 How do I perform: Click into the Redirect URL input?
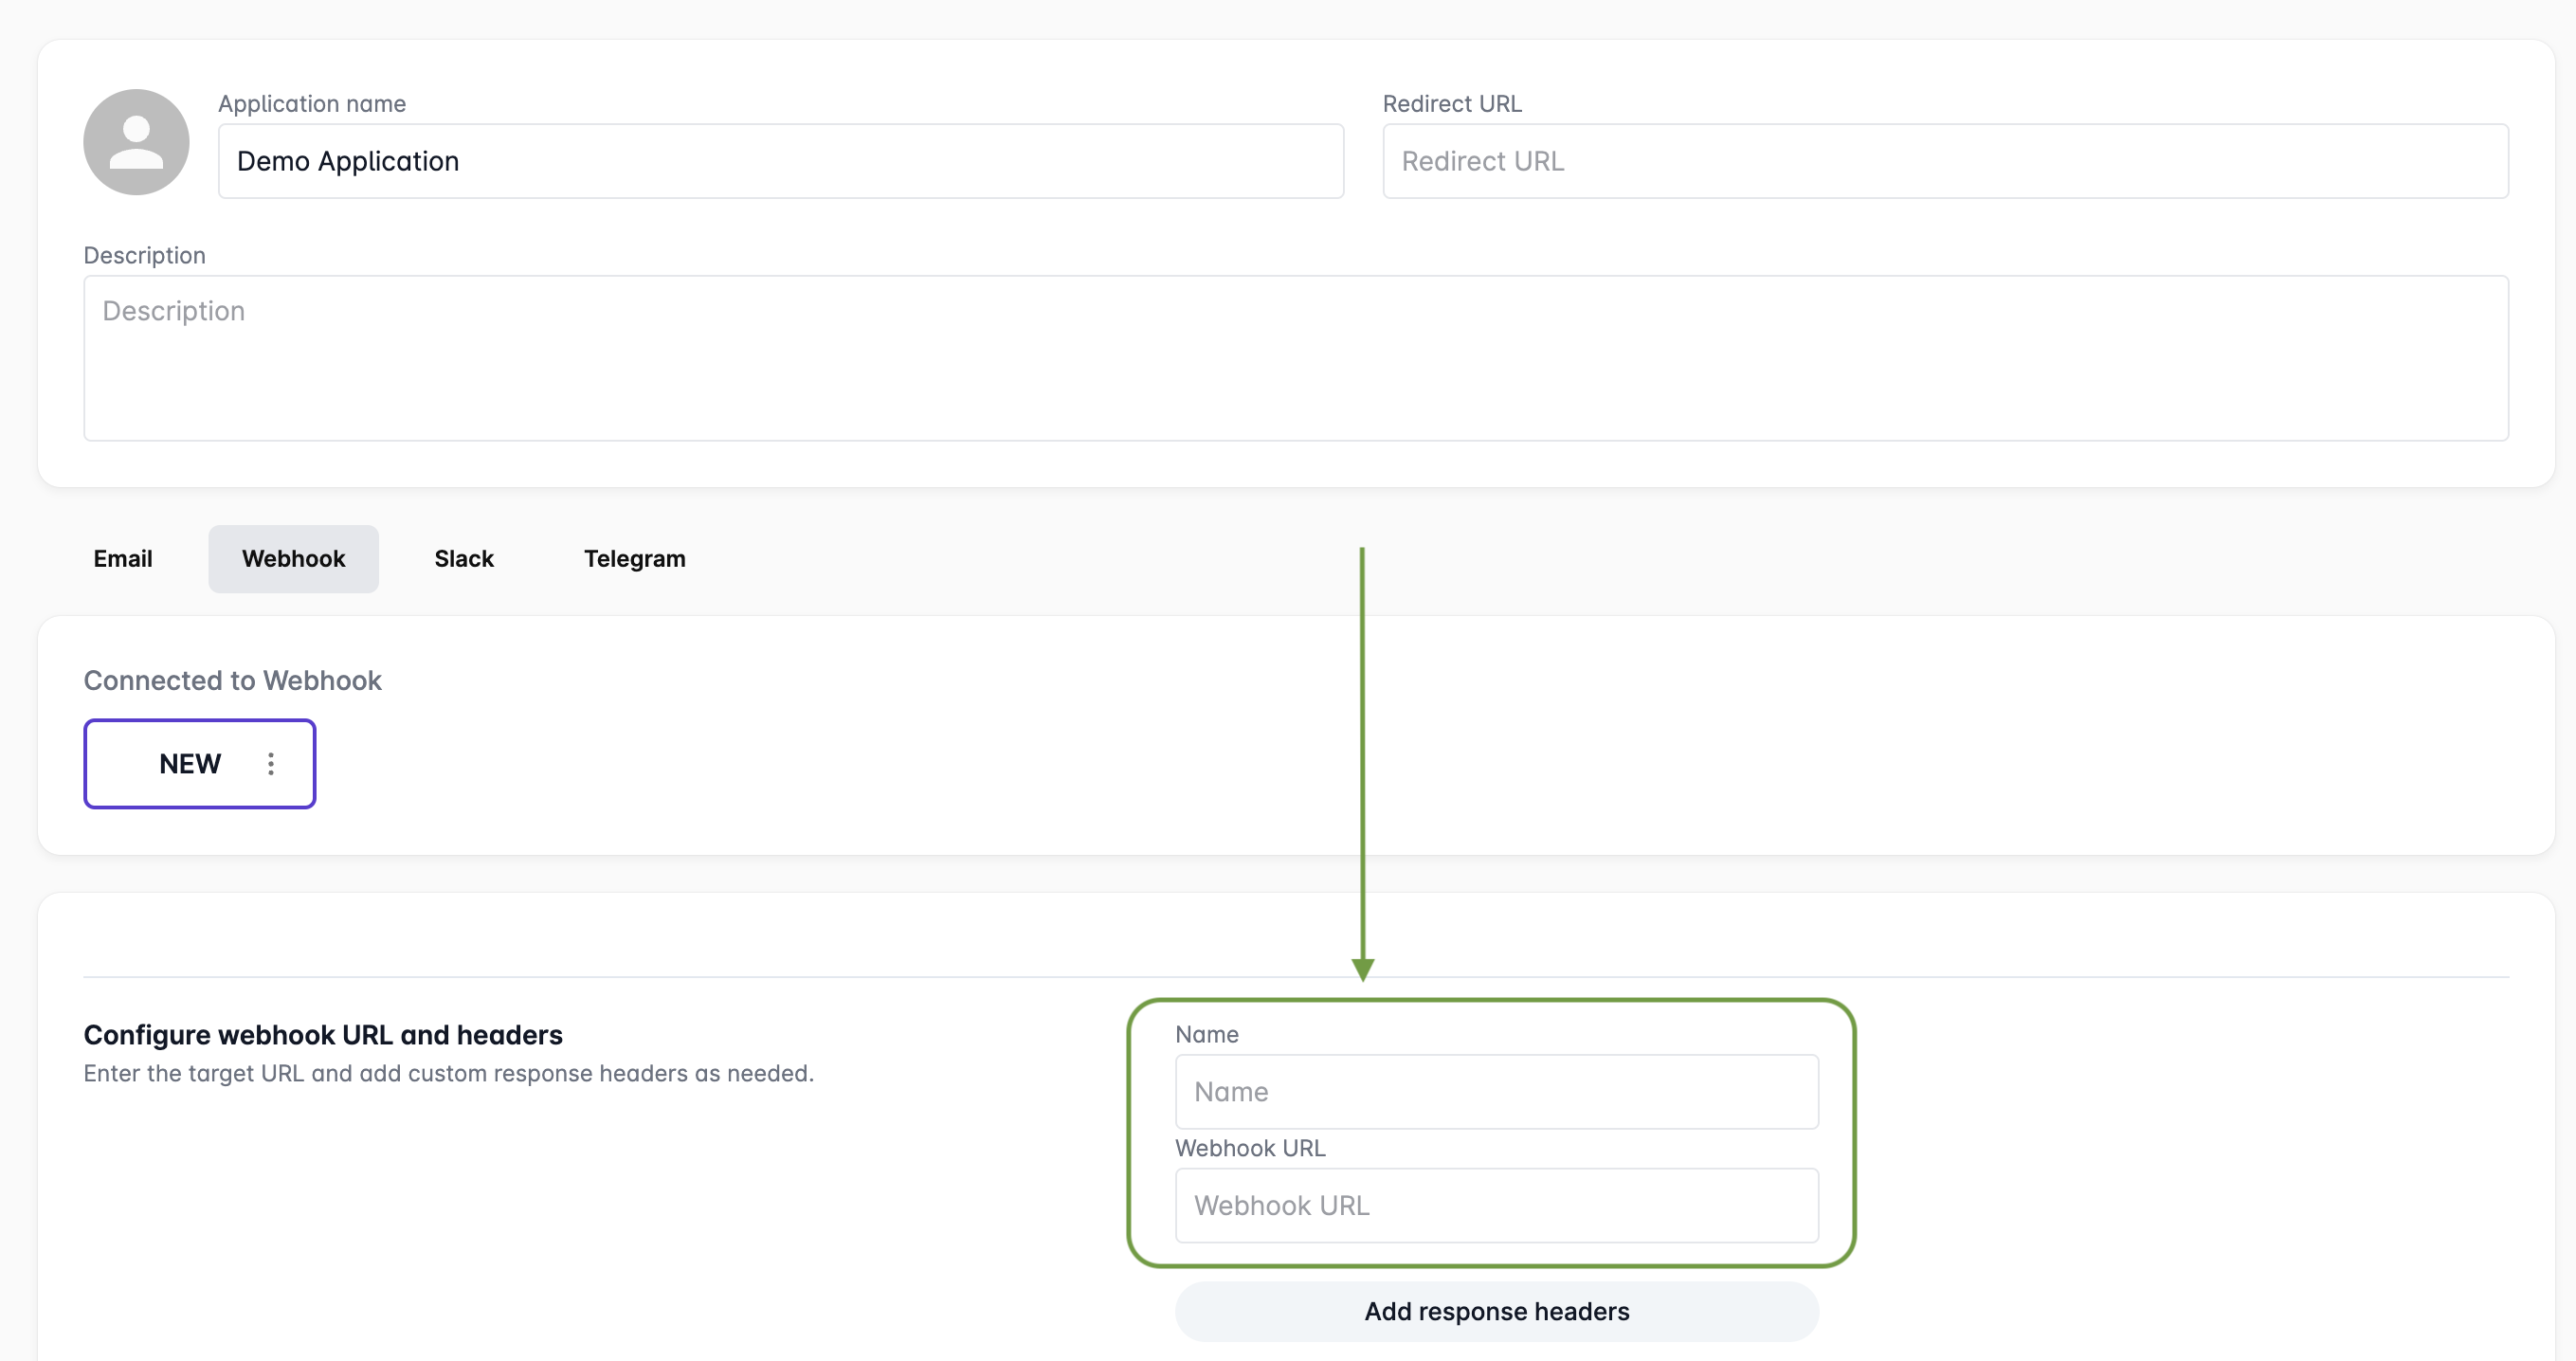point(1944,161)
